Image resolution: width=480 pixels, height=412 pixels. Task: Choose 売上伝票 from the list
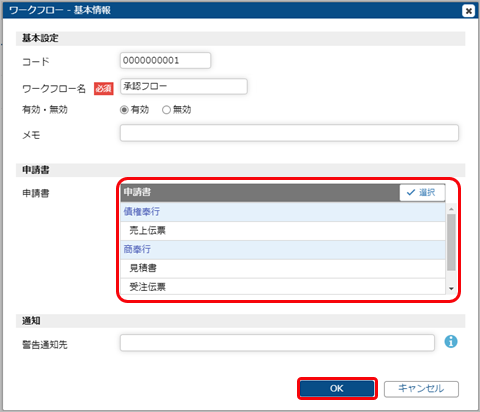point(283,231)
